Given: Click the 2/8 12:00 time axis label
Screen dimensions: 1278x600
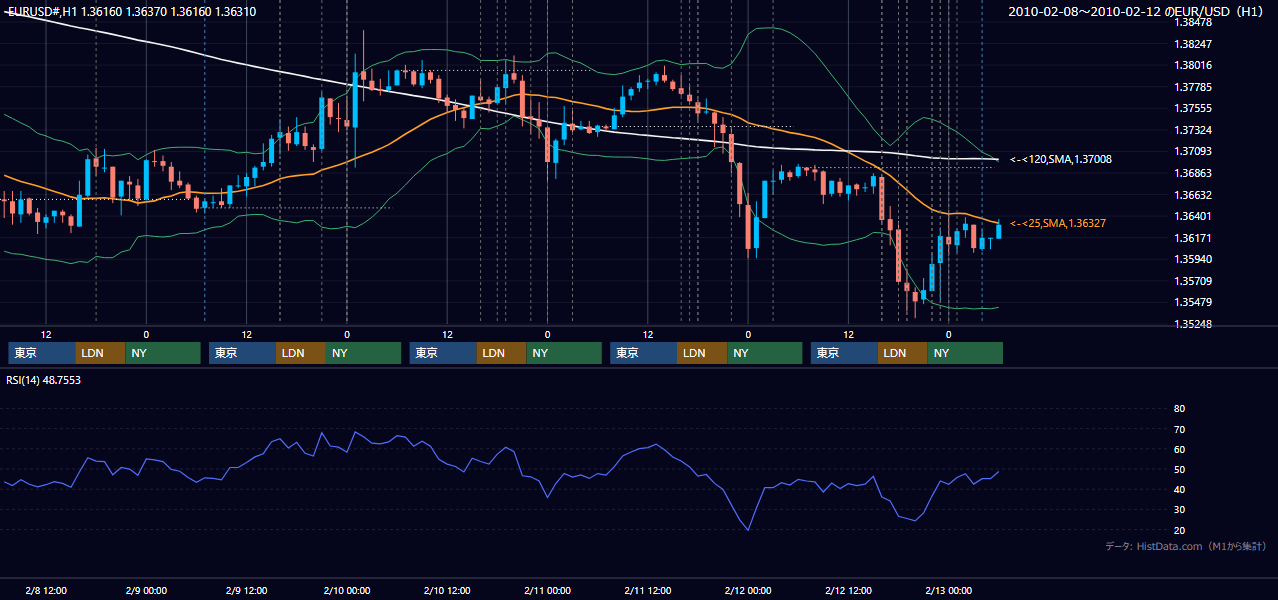Looking at the screenshot, I should coord(45,591).
